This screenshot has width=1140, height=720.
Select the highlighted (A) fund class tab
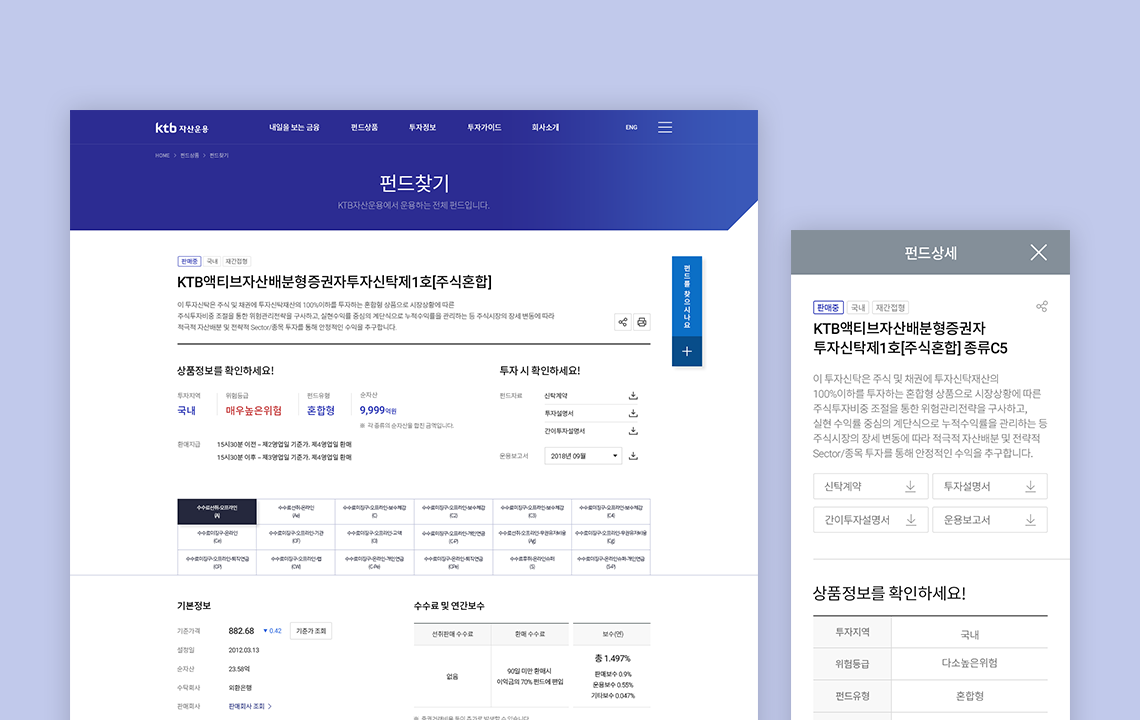point(217,511)
